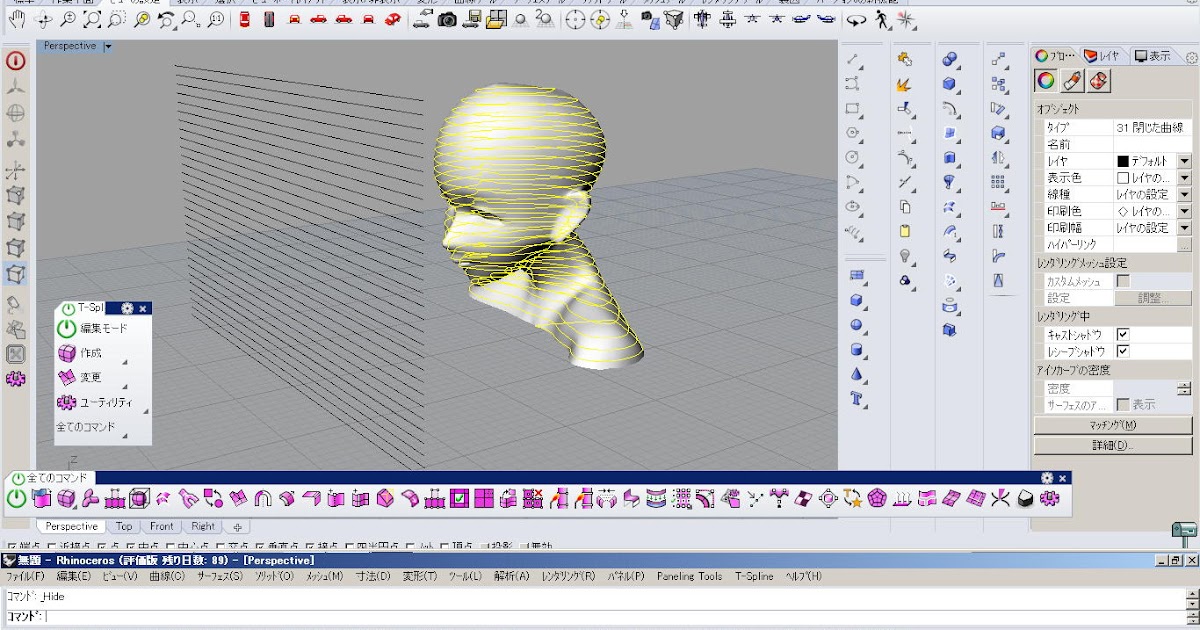
Task: Click the T-Splines edit mode power icon
Action: tap(67, 328)
